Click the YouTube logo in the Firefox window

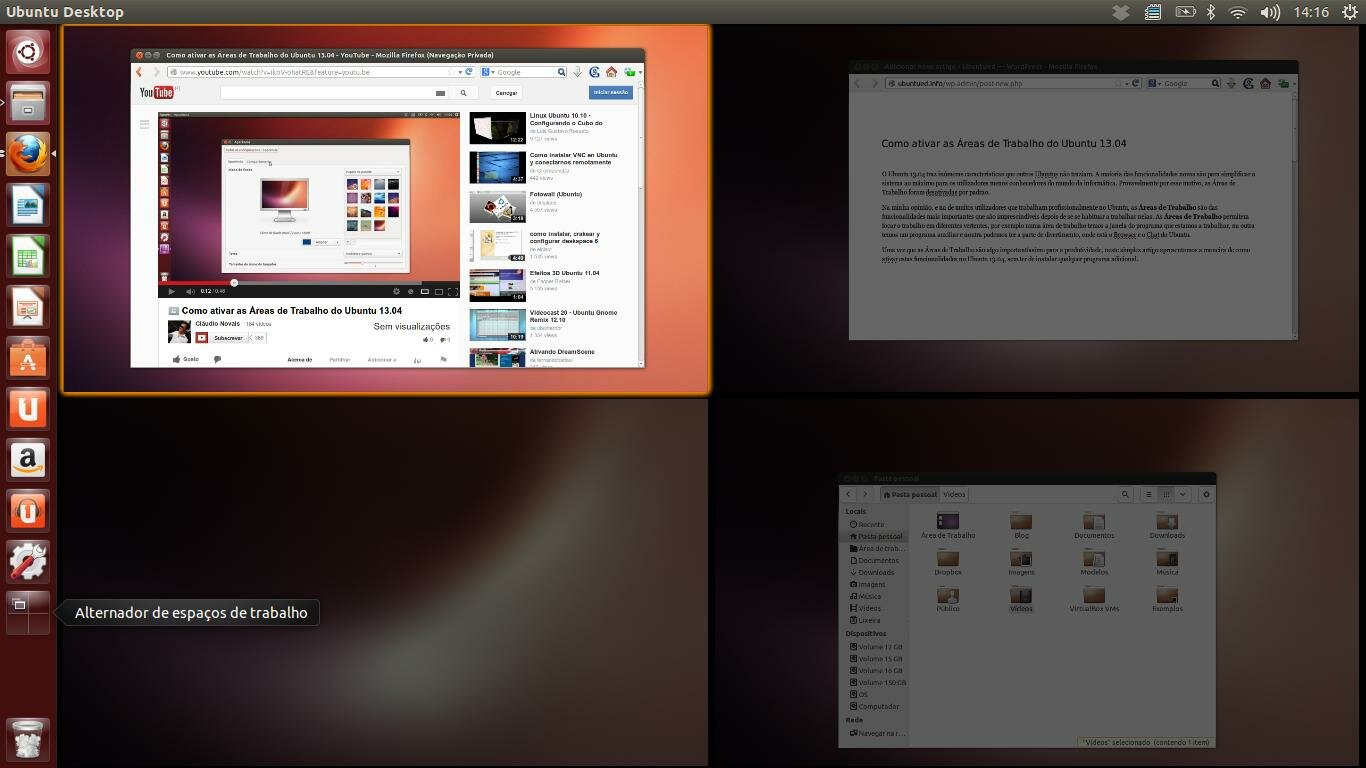[x=158, y=93]
